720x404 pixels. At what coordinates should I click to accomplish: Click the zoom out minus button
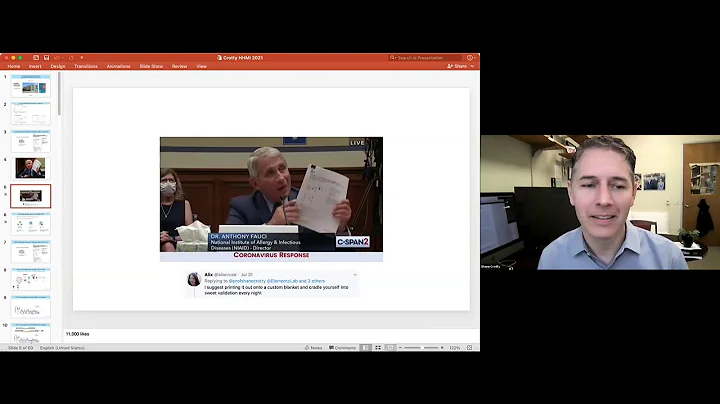(x=400, y=348)
